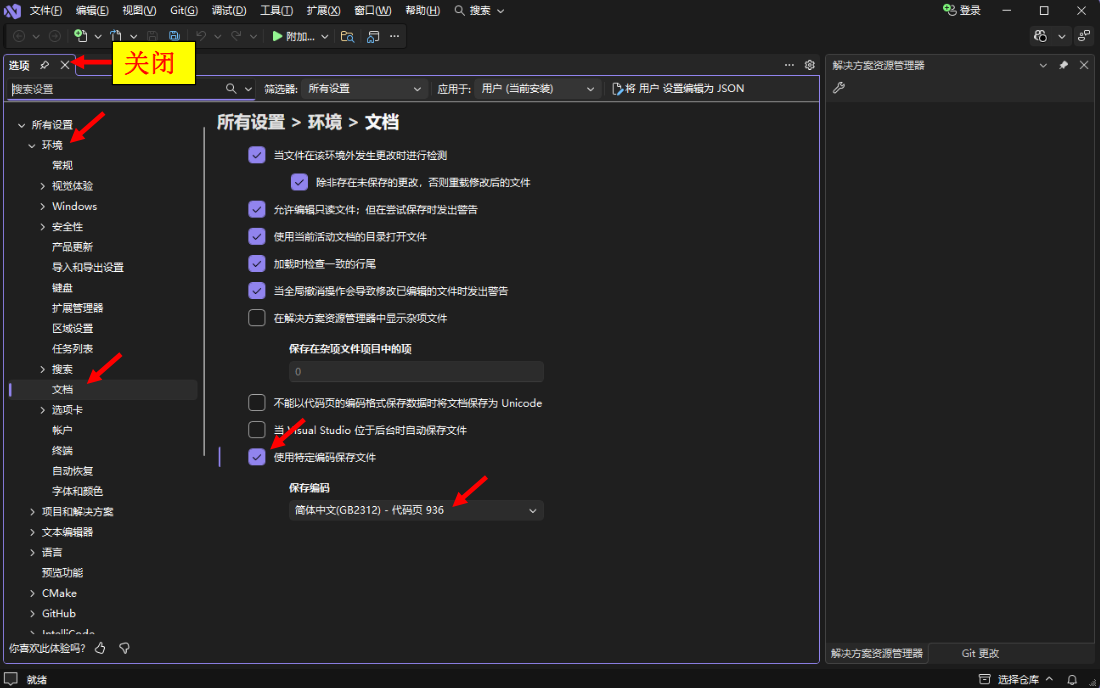This screenshot has width=1100, height=688.
Task: Open the Git menu in the menu bar
Action: [183, 10]
